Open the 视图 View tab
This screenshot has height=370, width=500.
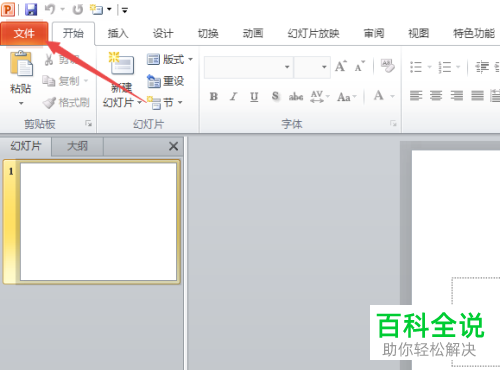(x=419, y=33)
